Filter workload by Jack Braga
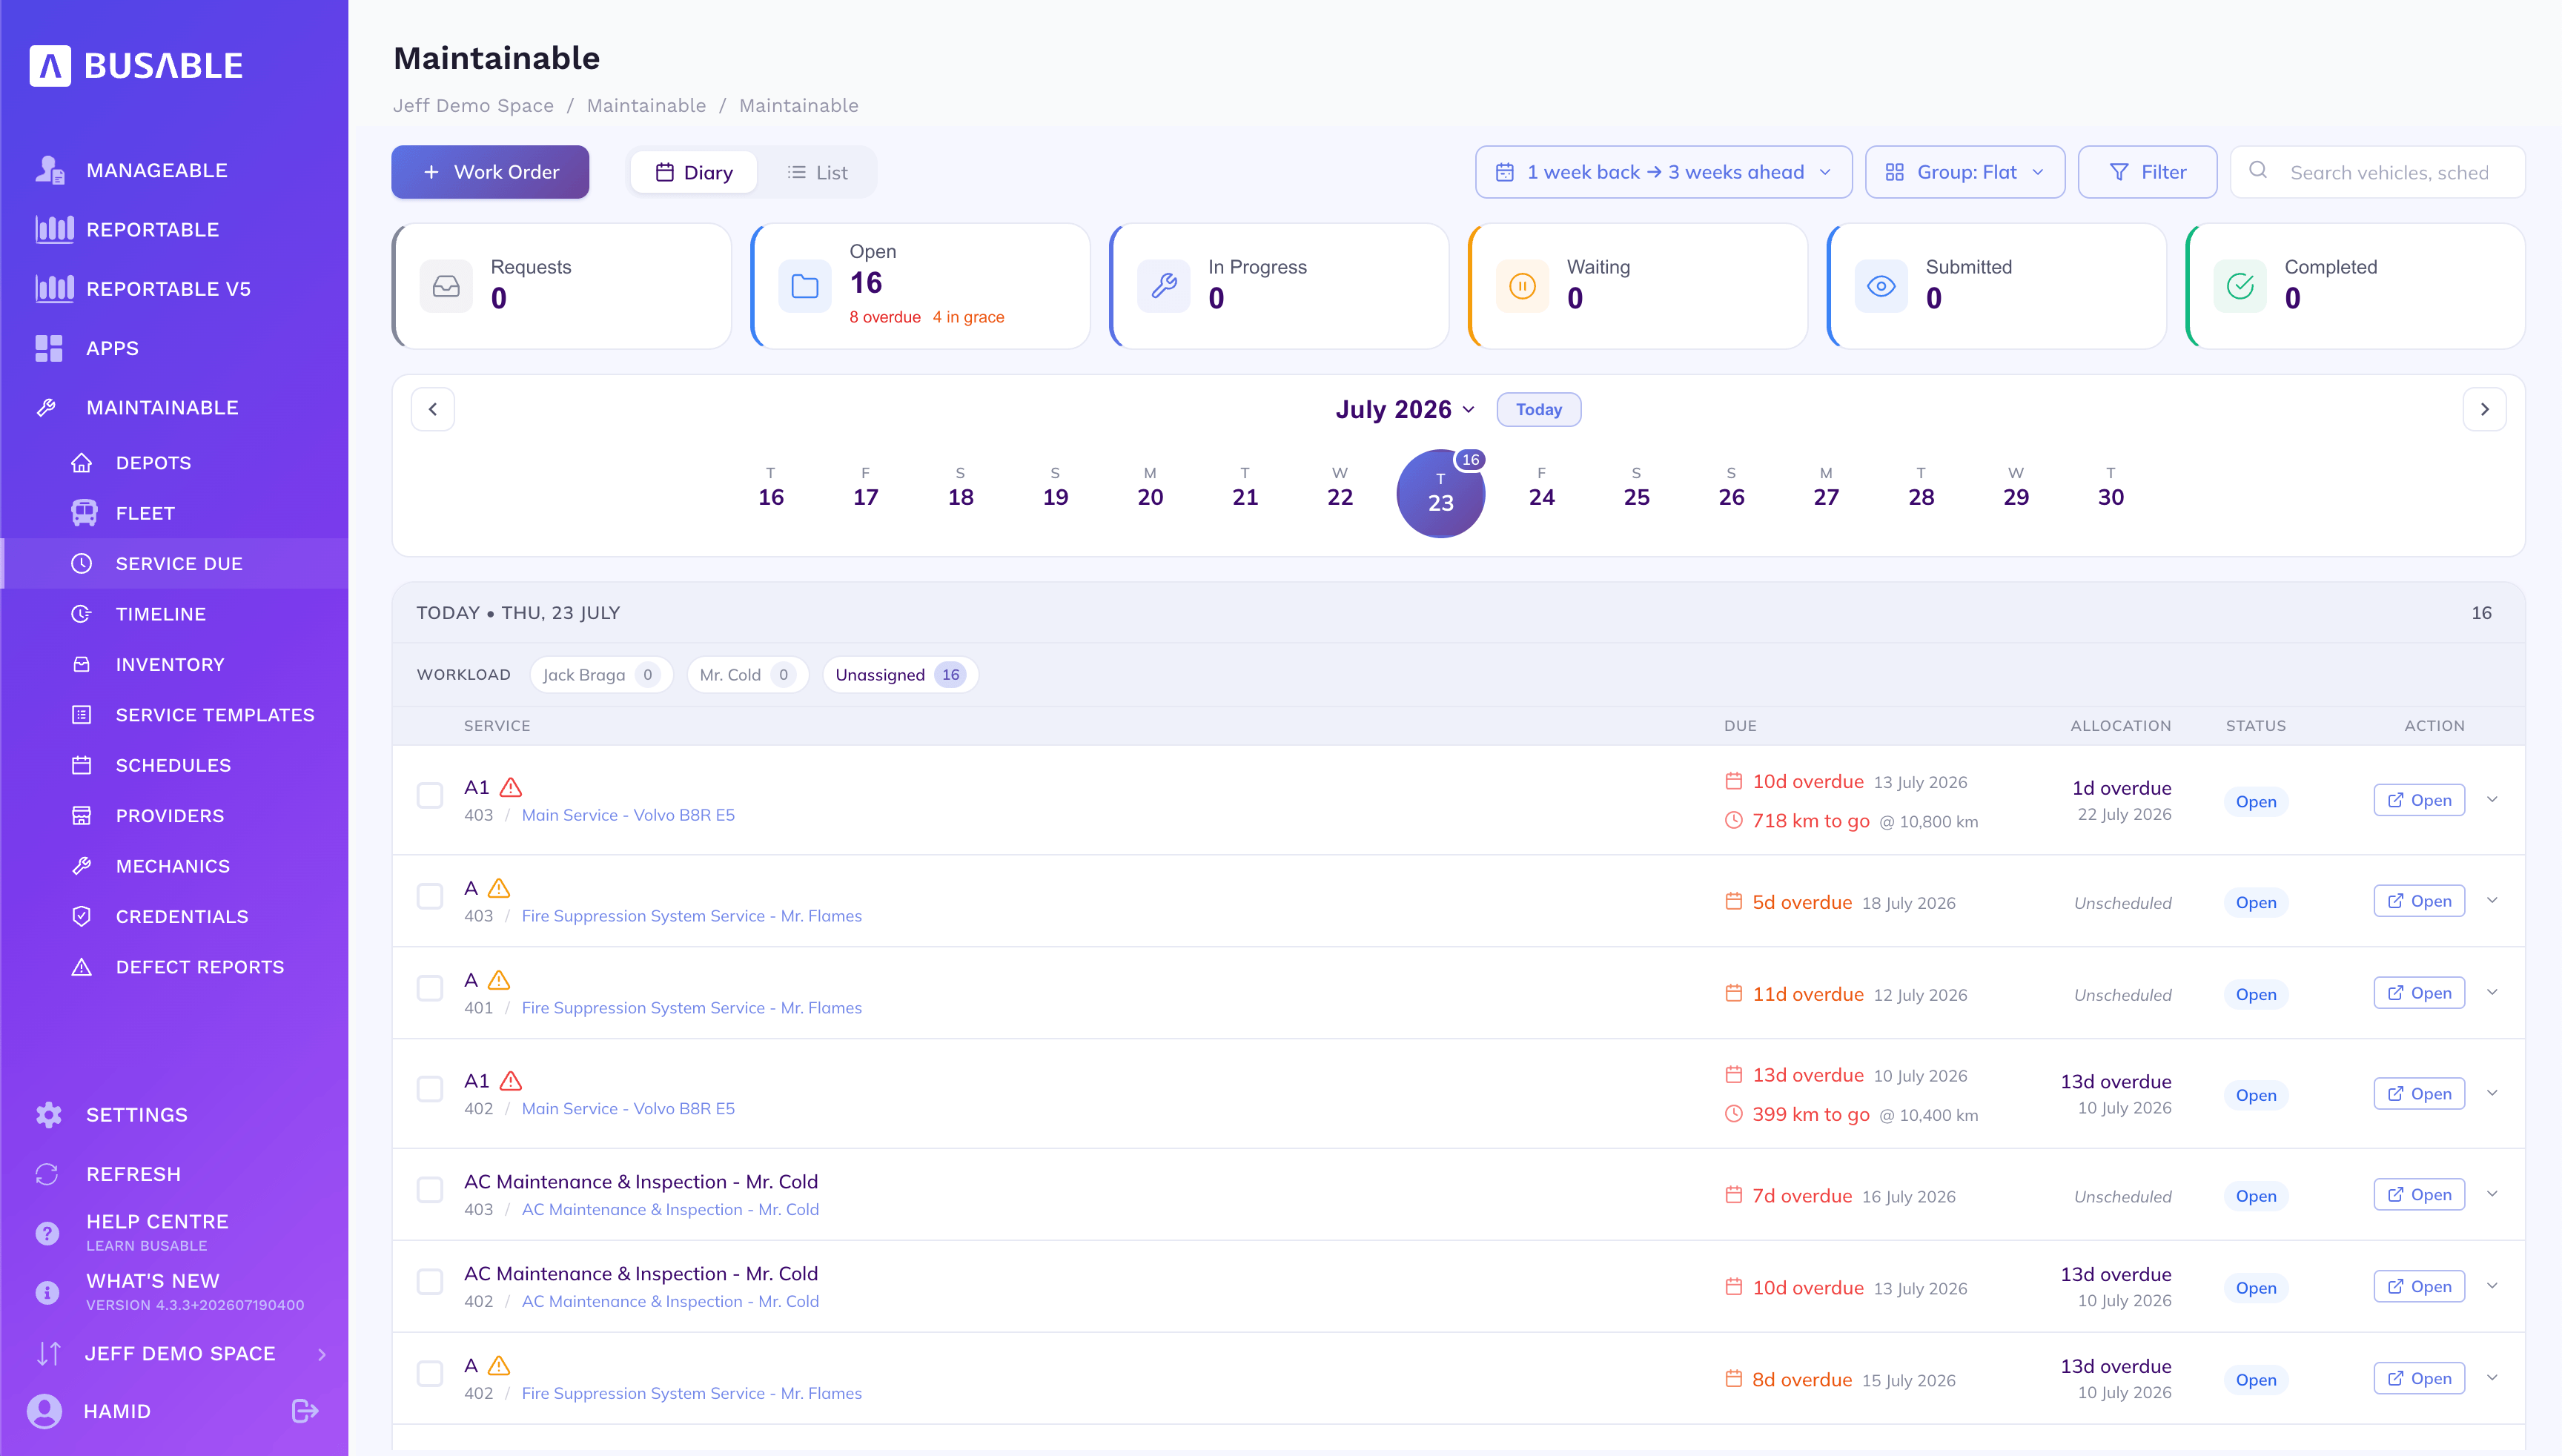 tap(601, 675)
